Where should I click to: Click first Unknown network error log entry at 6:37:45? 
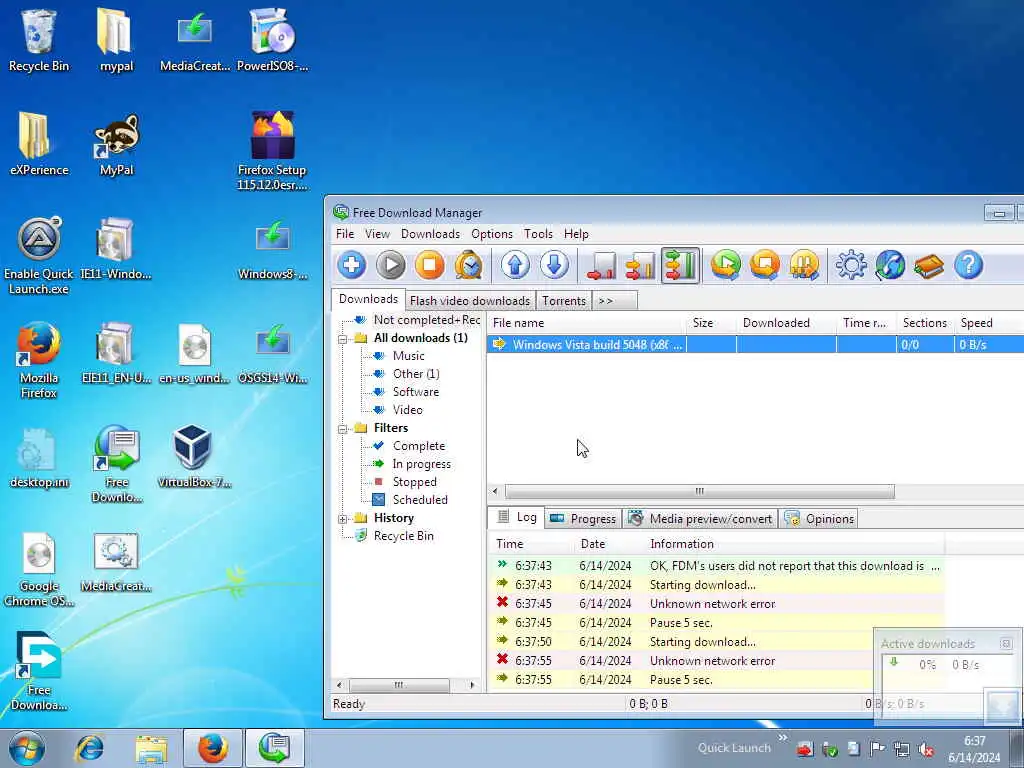(x=716, y=604)
